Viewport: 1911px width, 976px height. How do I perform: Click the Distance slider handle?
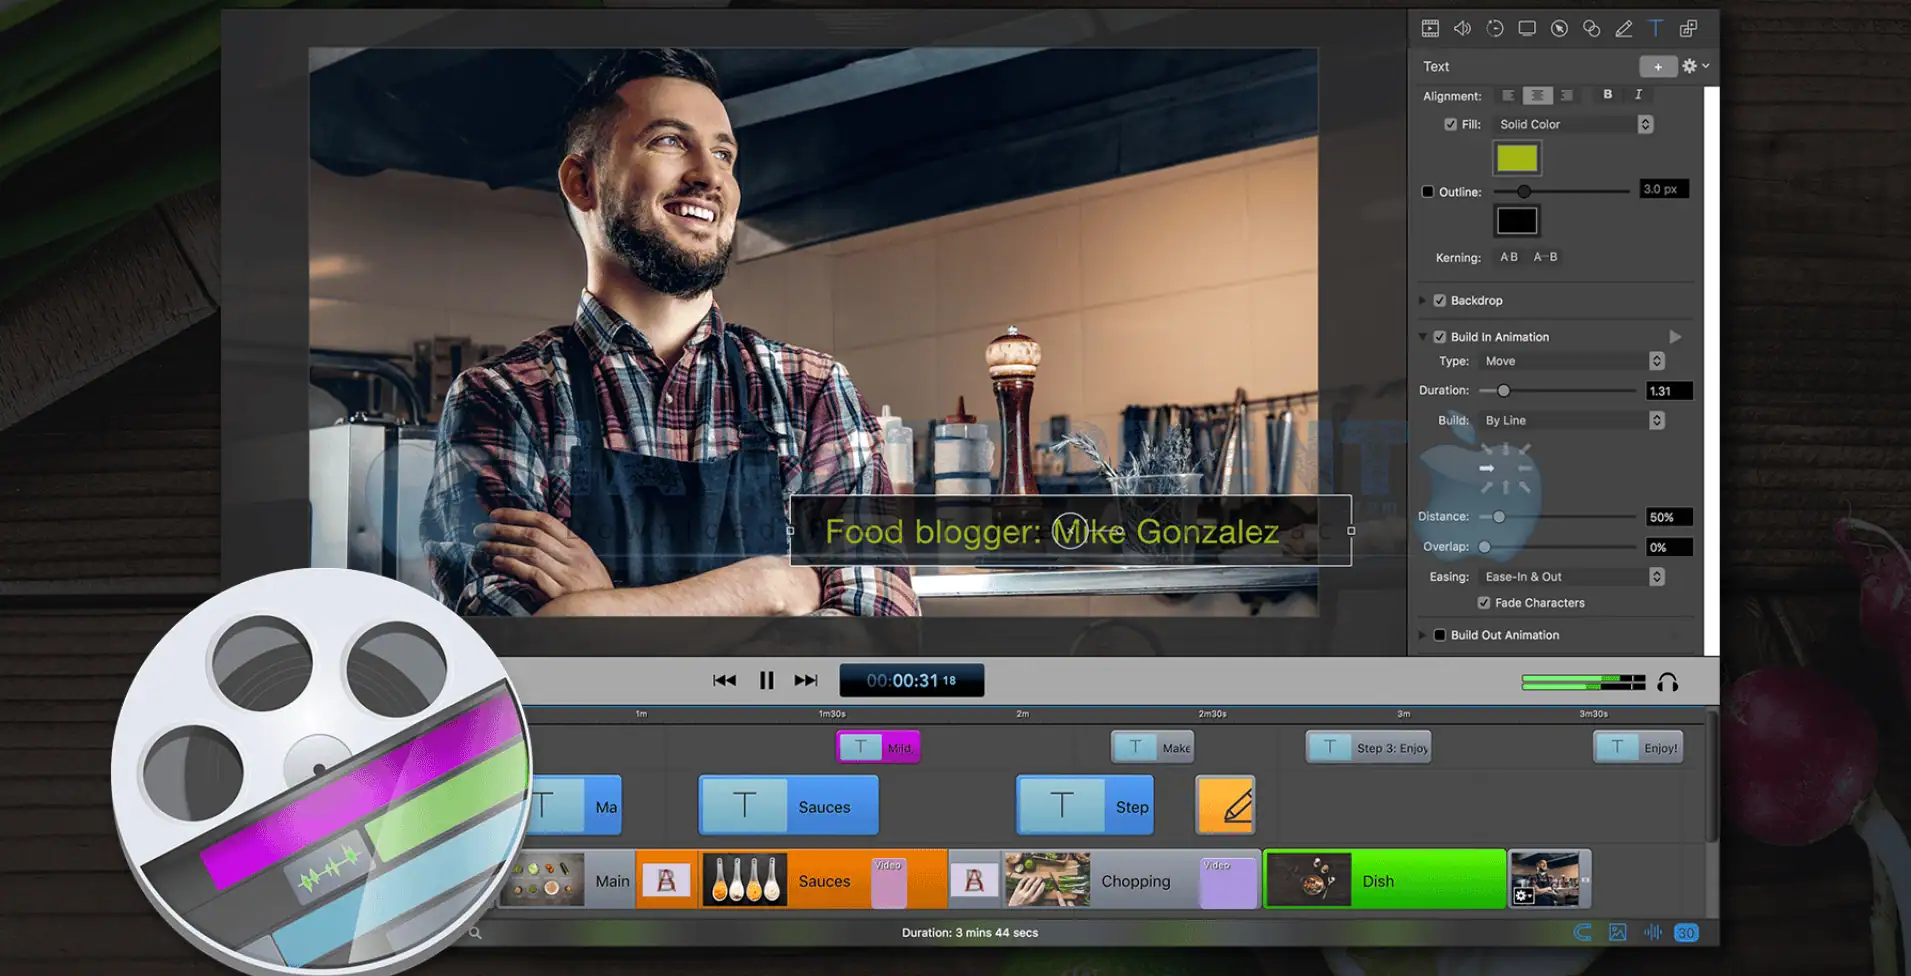click(1498, 517)
